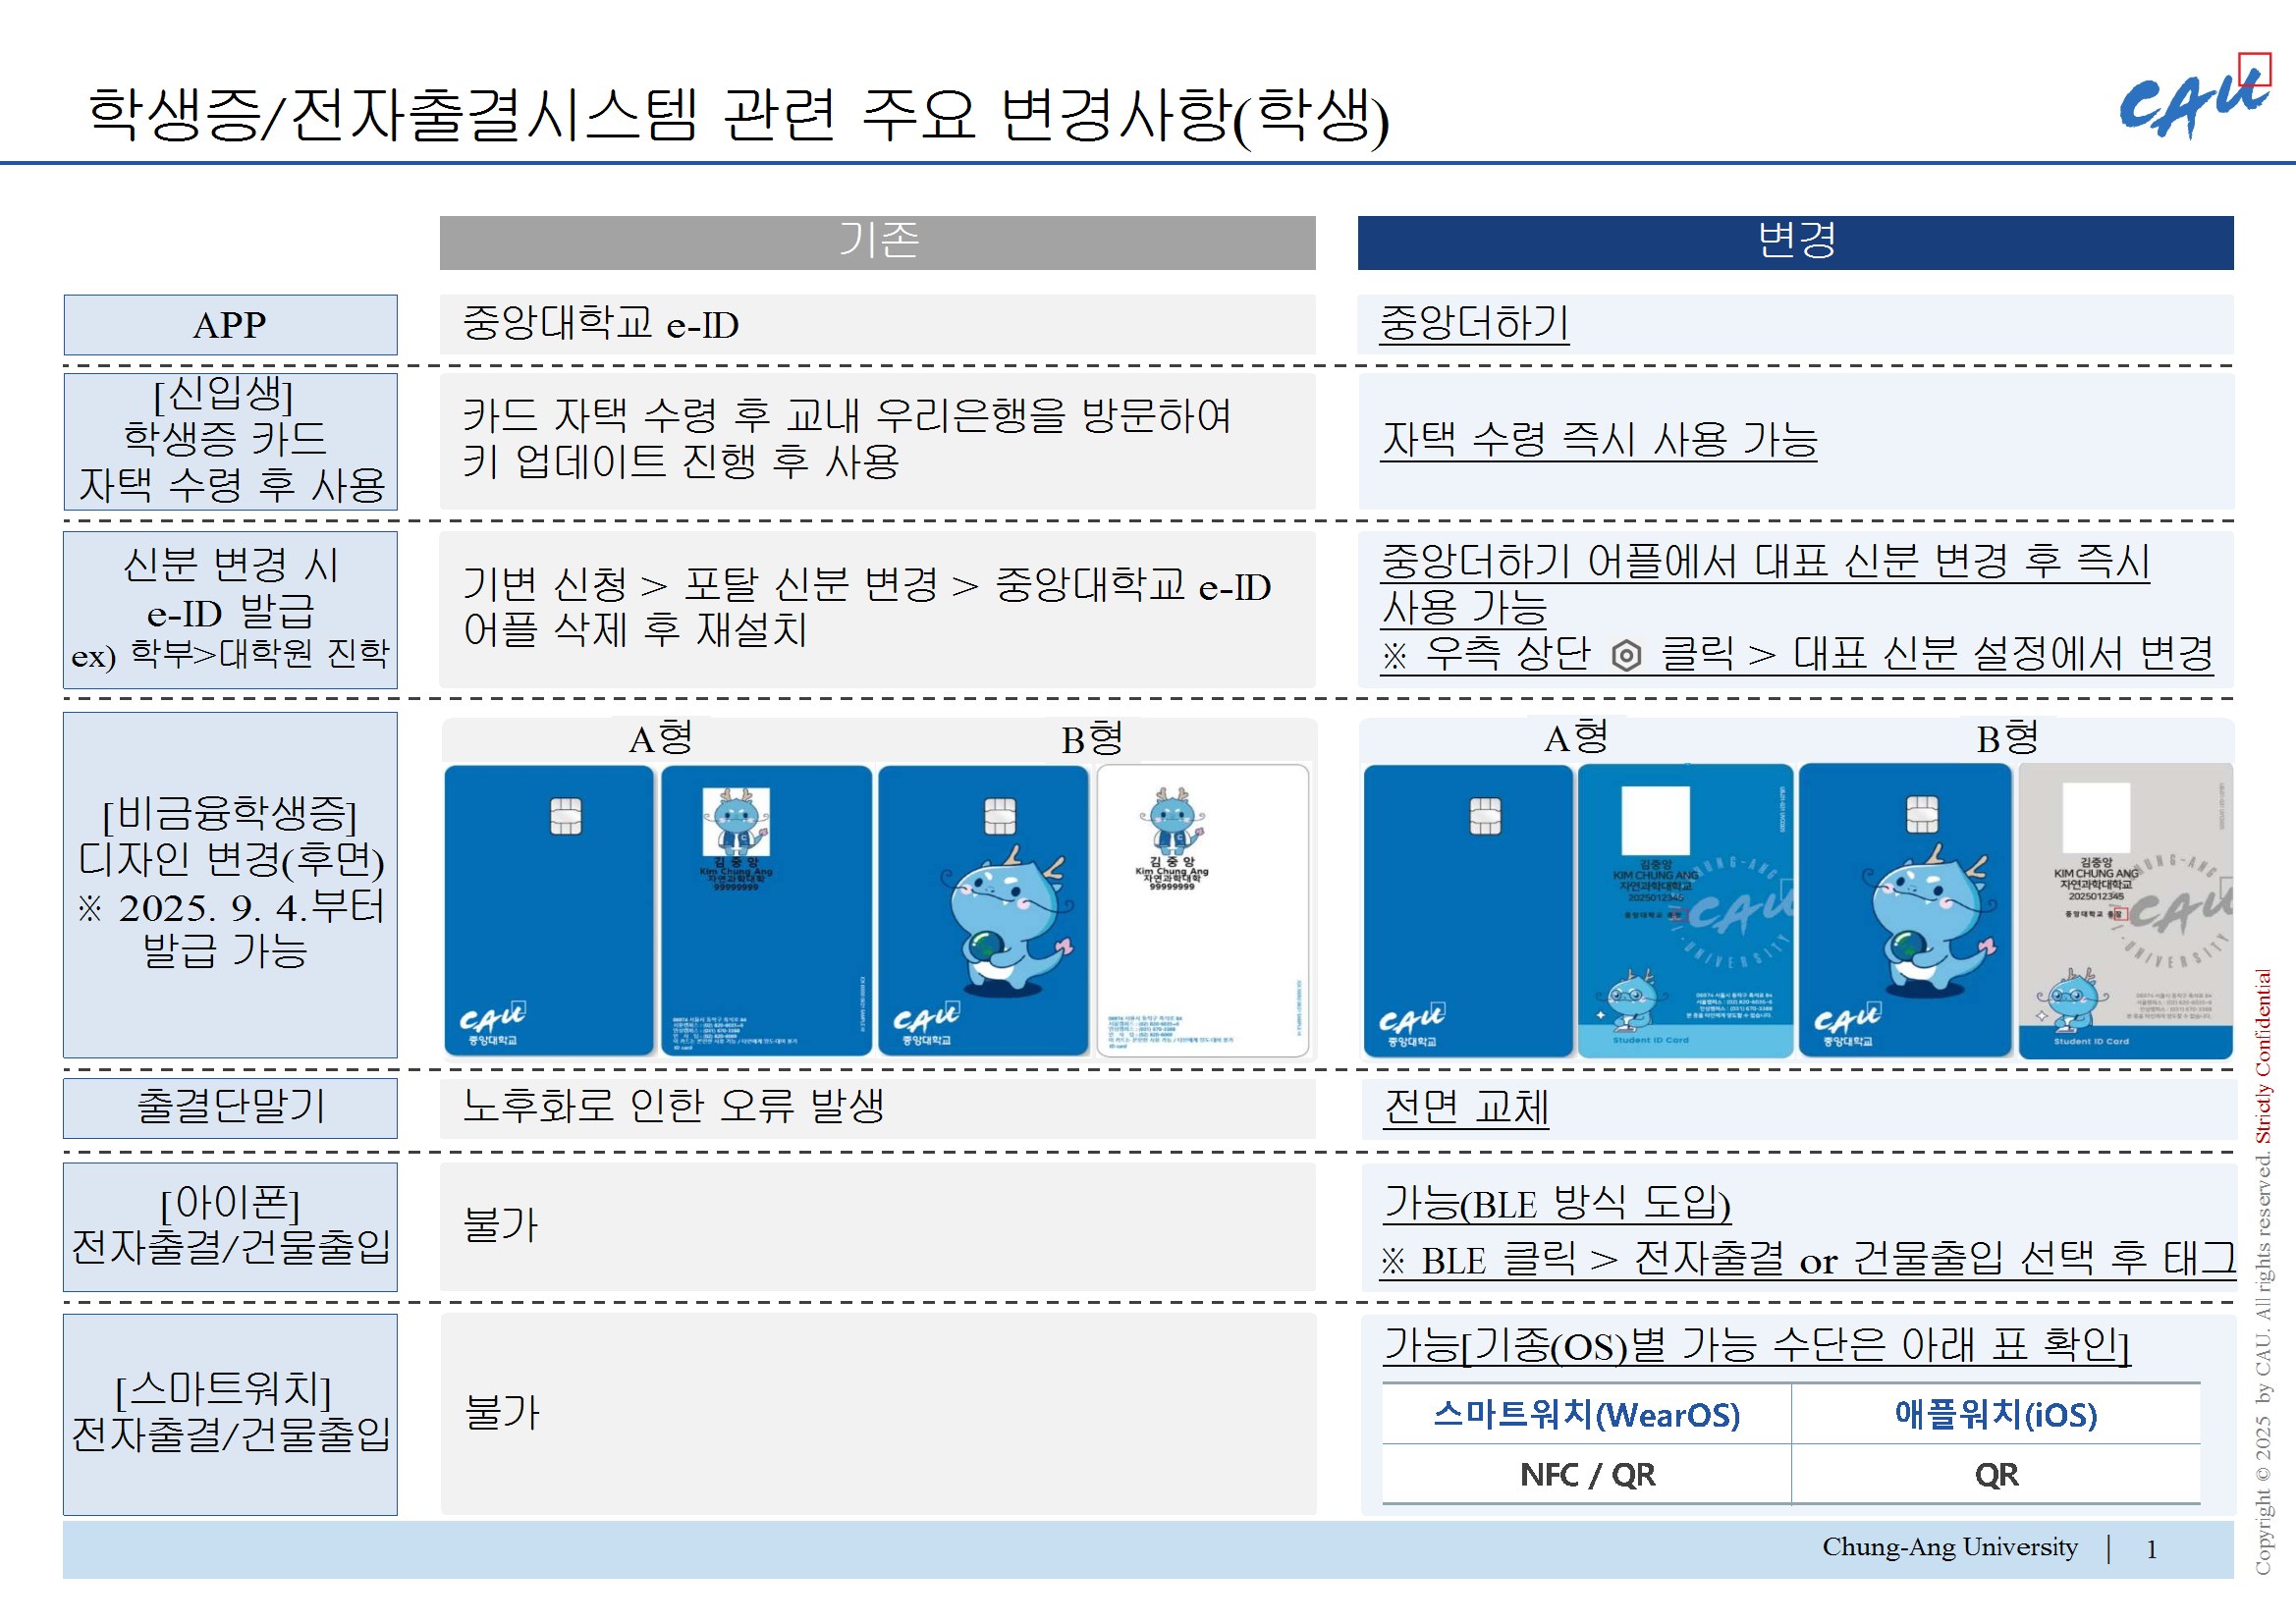Image resolution: width=2296 pixels, height=1623 pixels.
Task: Click the A형 label in the 기존 column
Action: point(661,739)
